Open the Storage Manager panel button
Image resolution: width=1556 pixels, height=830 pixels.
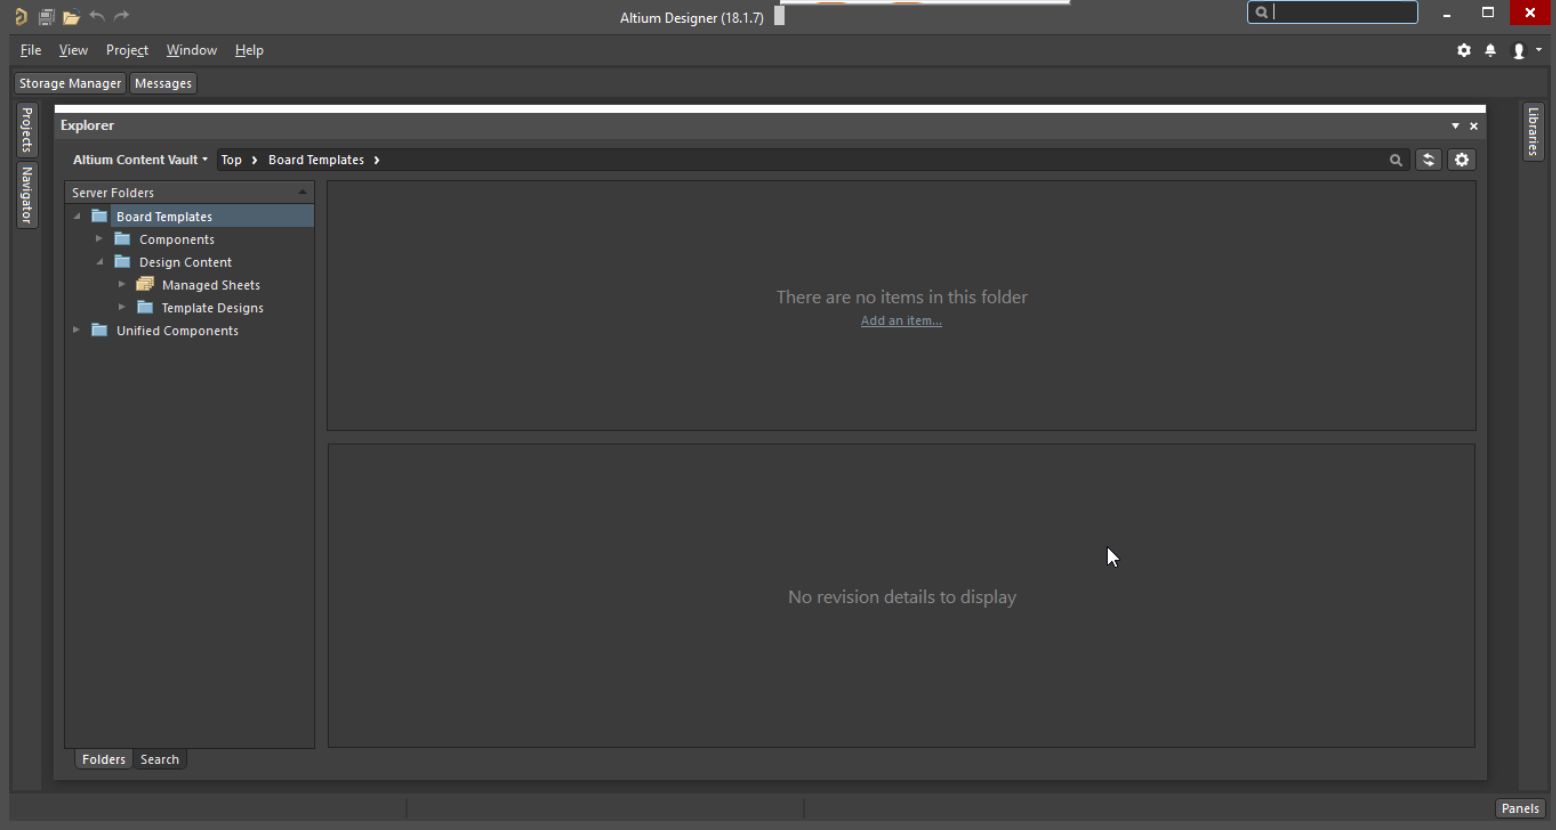(x=70, y=84)
